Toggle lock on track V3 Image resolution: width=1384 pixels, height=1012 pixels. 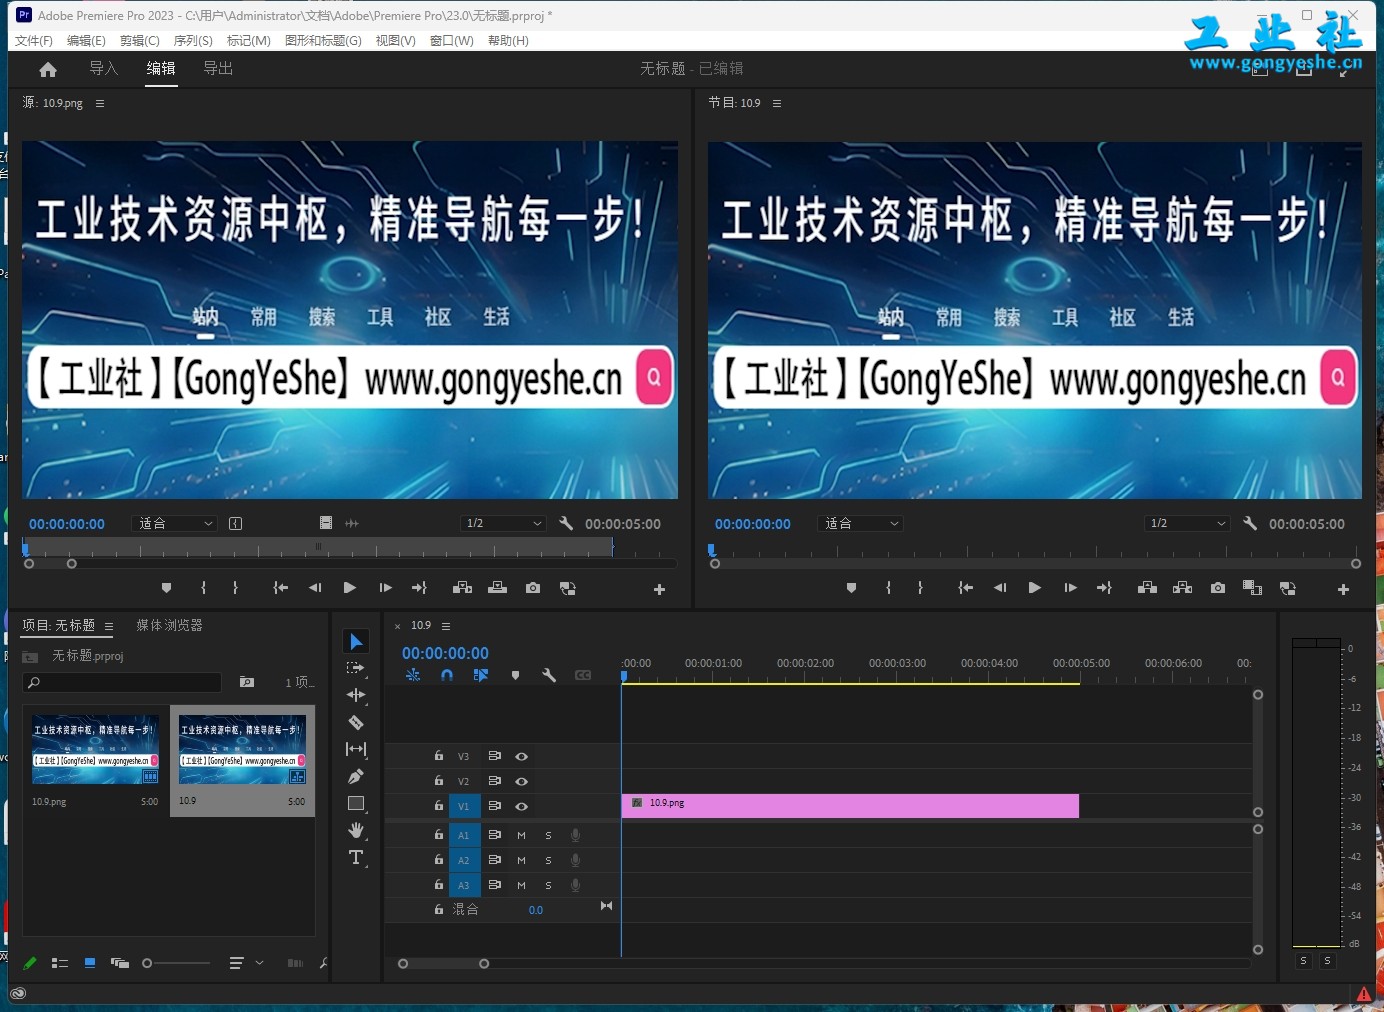438,756
